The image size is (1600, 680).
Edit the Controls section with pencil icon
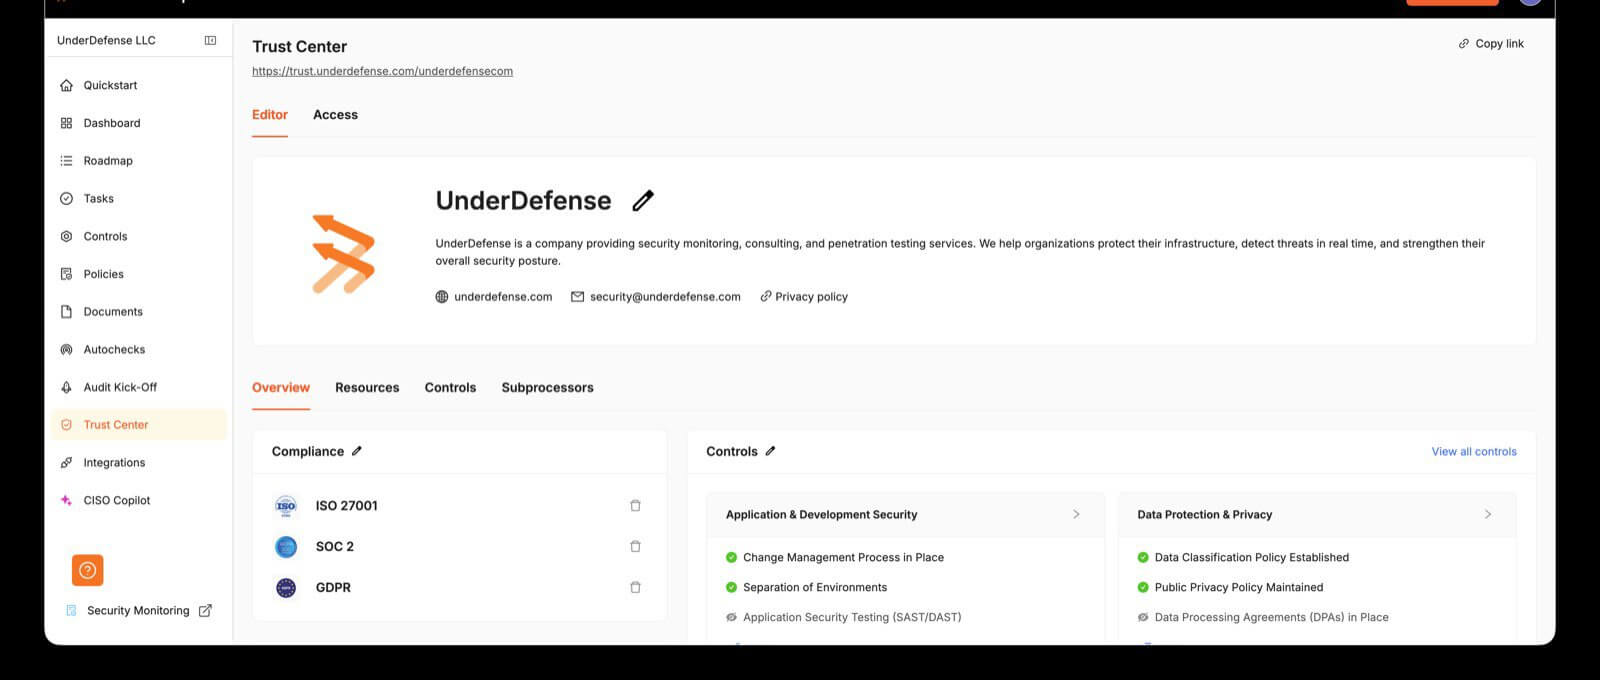pos(770,451)
